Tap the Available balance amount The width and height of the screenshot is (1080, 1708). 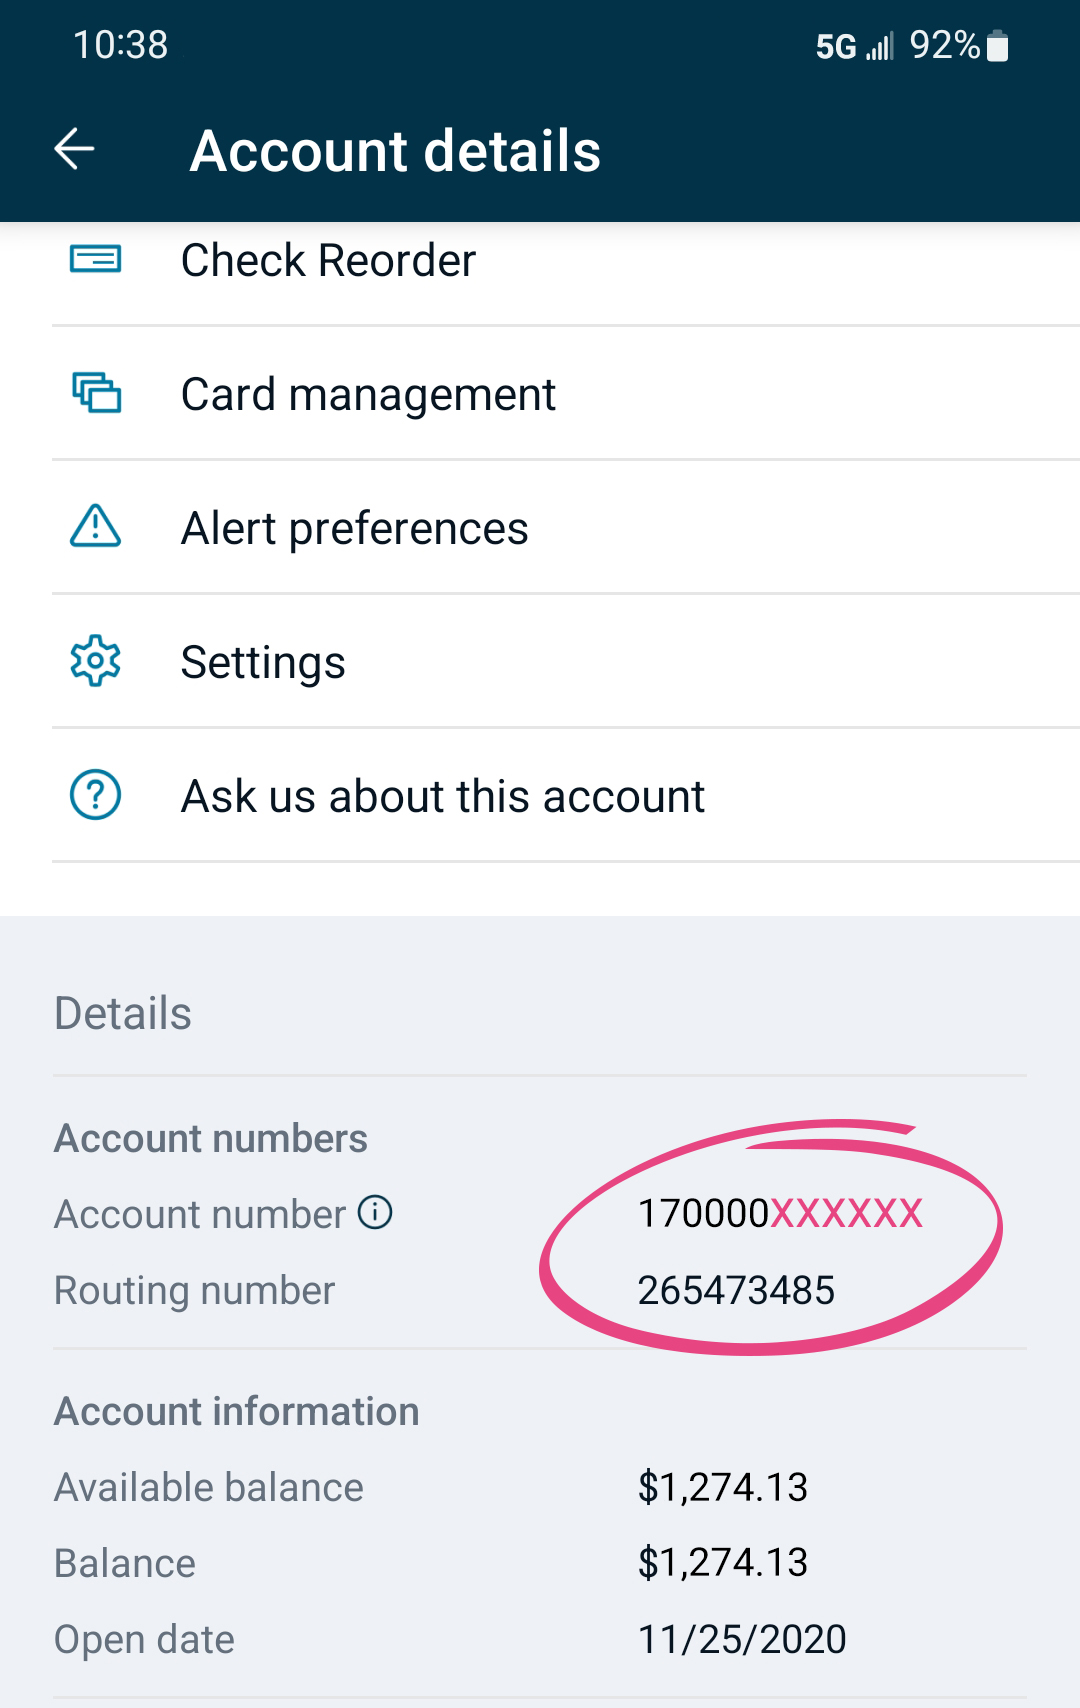click(x=723, y=1487)
